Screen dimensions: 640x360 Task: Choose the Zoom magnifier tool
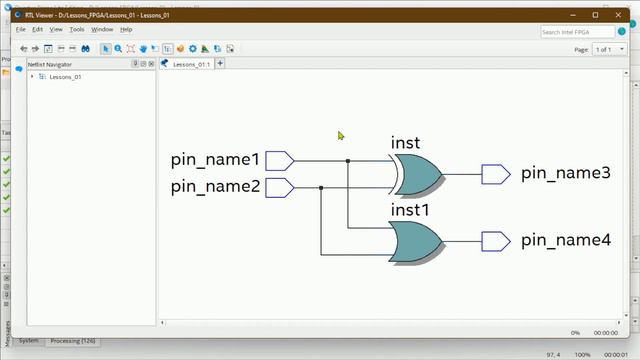tap(118, 49)
